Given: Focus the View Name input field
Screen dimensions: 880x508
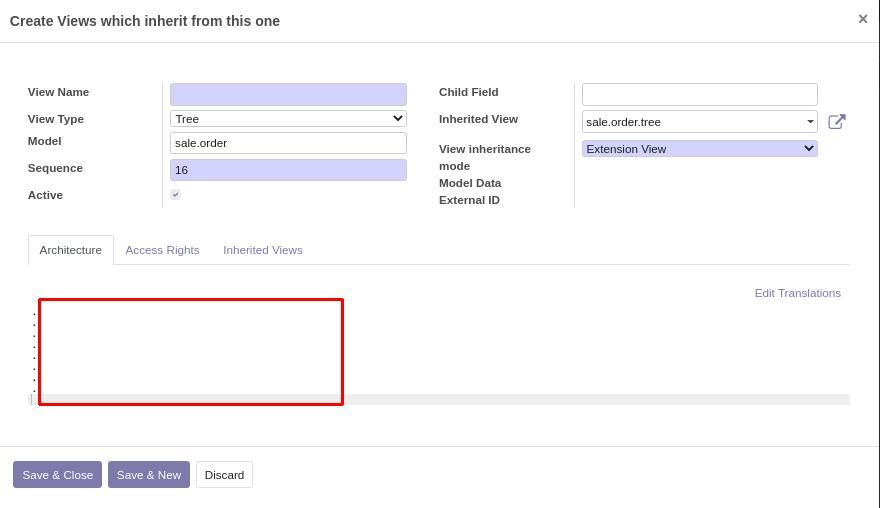Looking at the screenshot, I should (288, 94).
